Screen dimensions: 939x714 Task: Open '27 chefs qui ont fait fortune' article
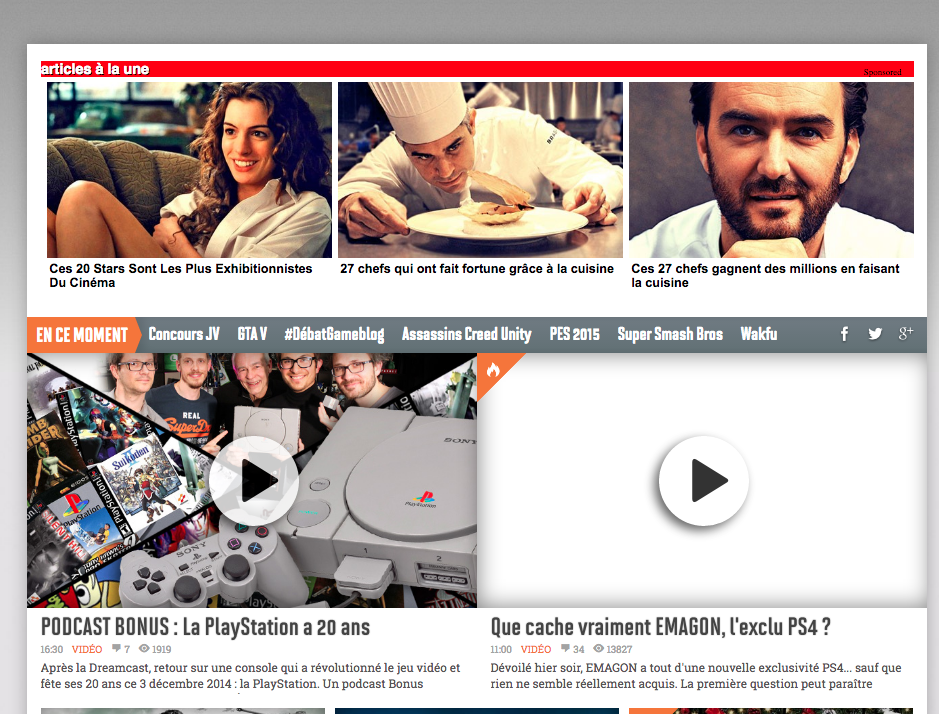477,269
